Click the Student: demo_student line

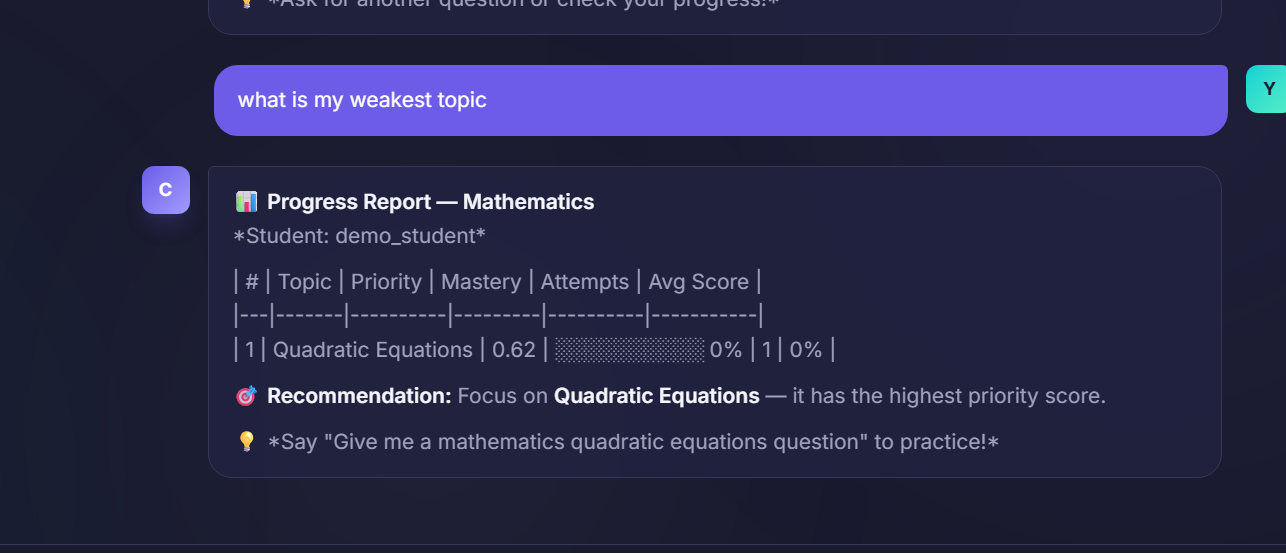[359, 236]
